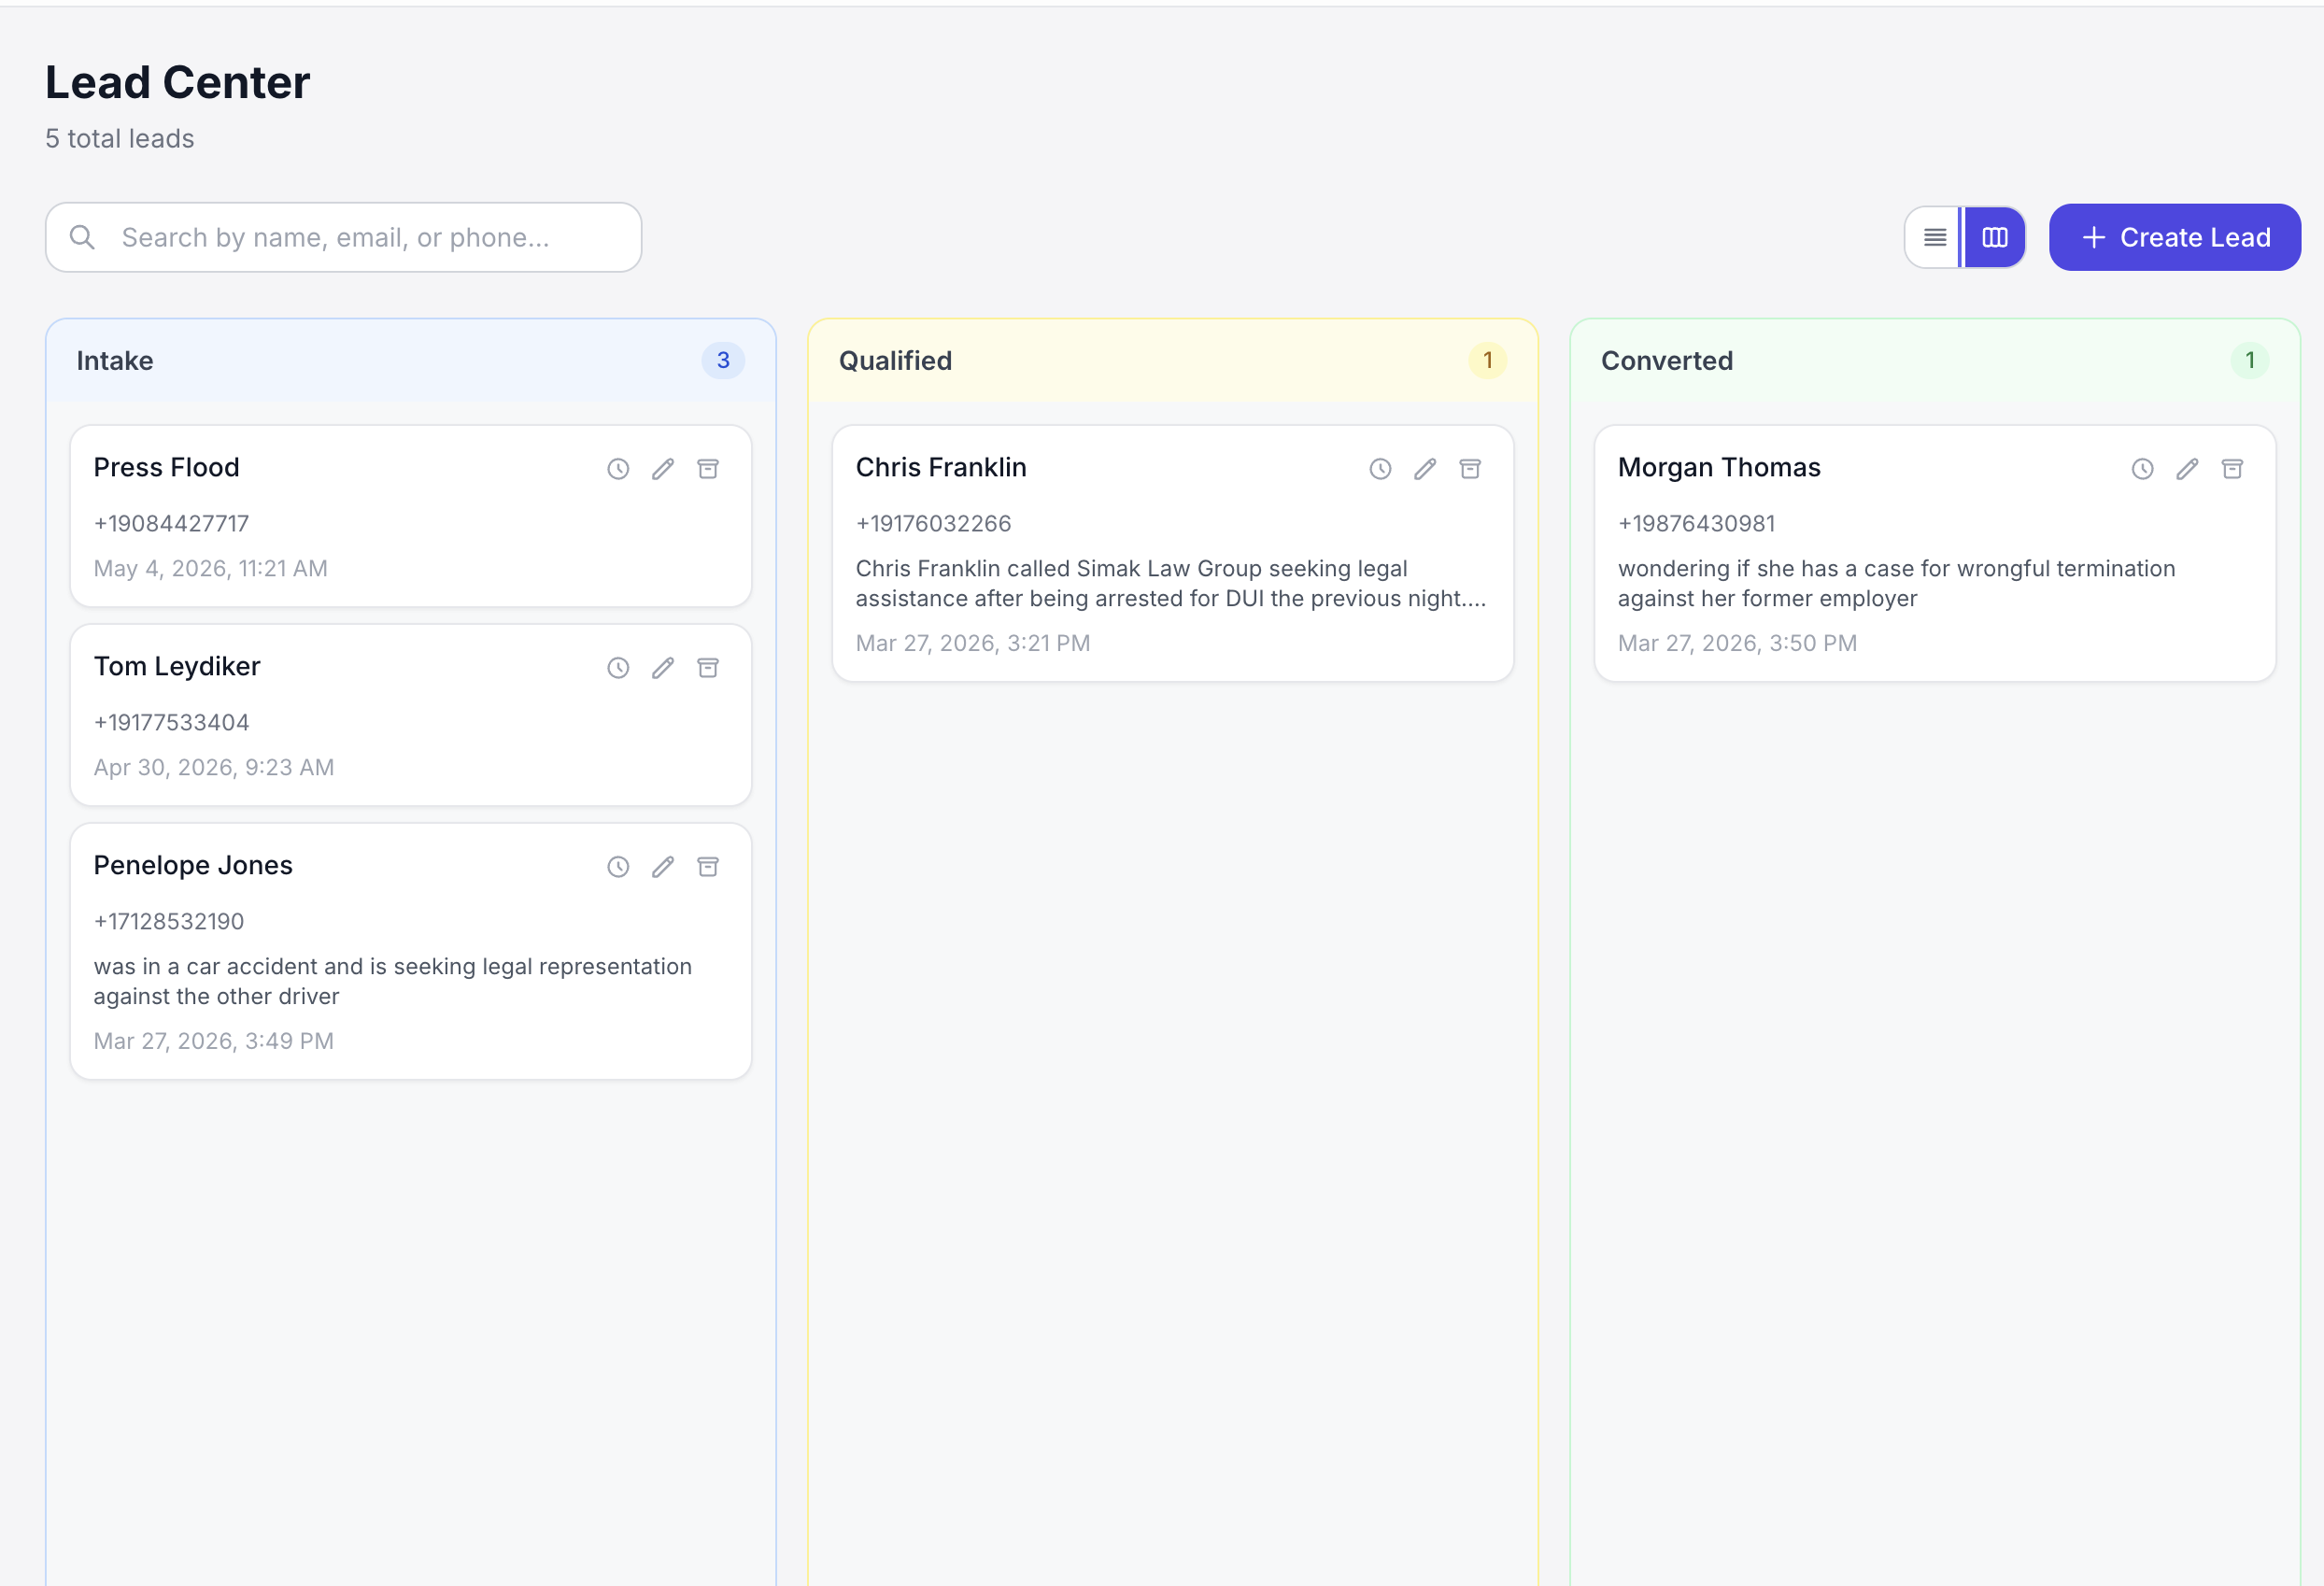Click phone number +19084427717
Viewport: 2324px width, 1586px height.
coord(171,523)
